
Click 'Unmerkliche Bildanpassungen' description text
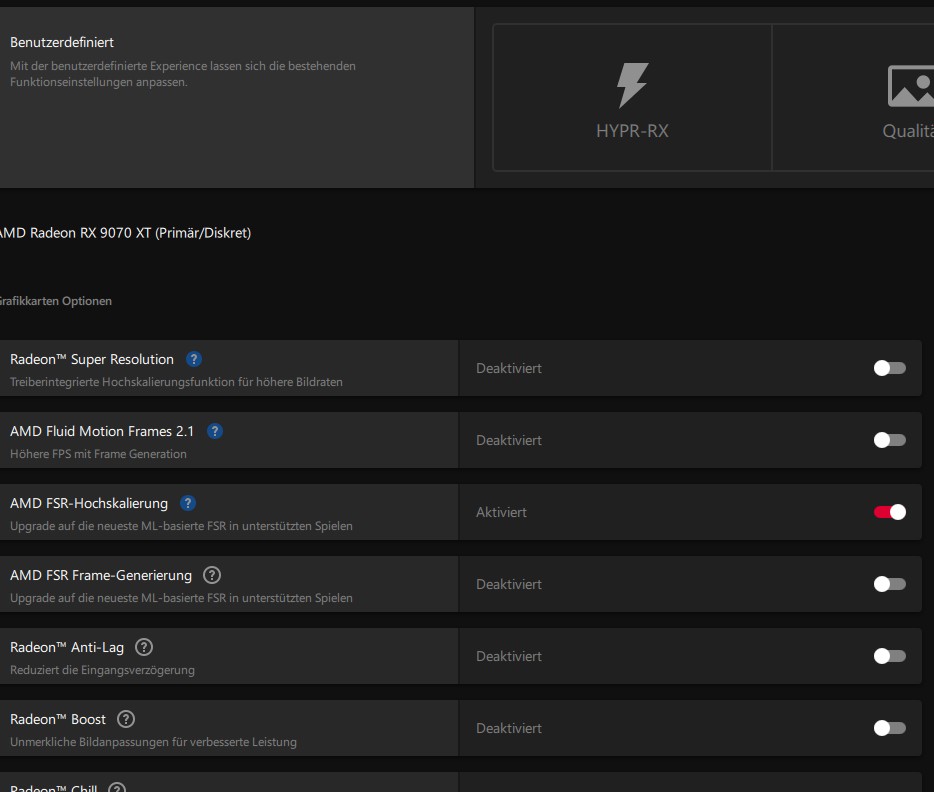point(153,743)
